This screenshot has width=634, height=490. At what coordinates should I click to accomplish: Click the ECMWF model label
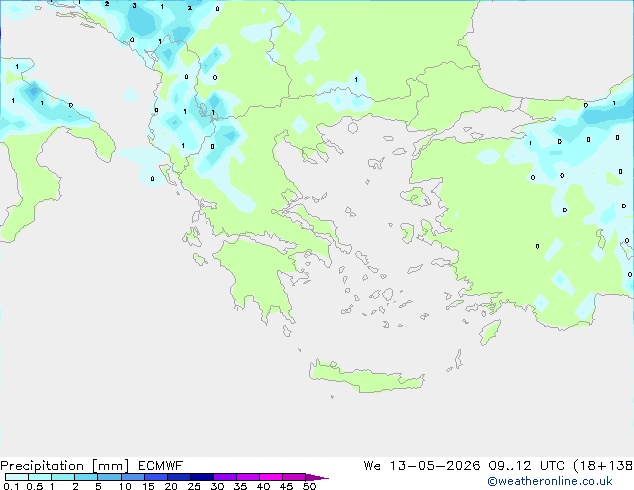pos(161,466)
